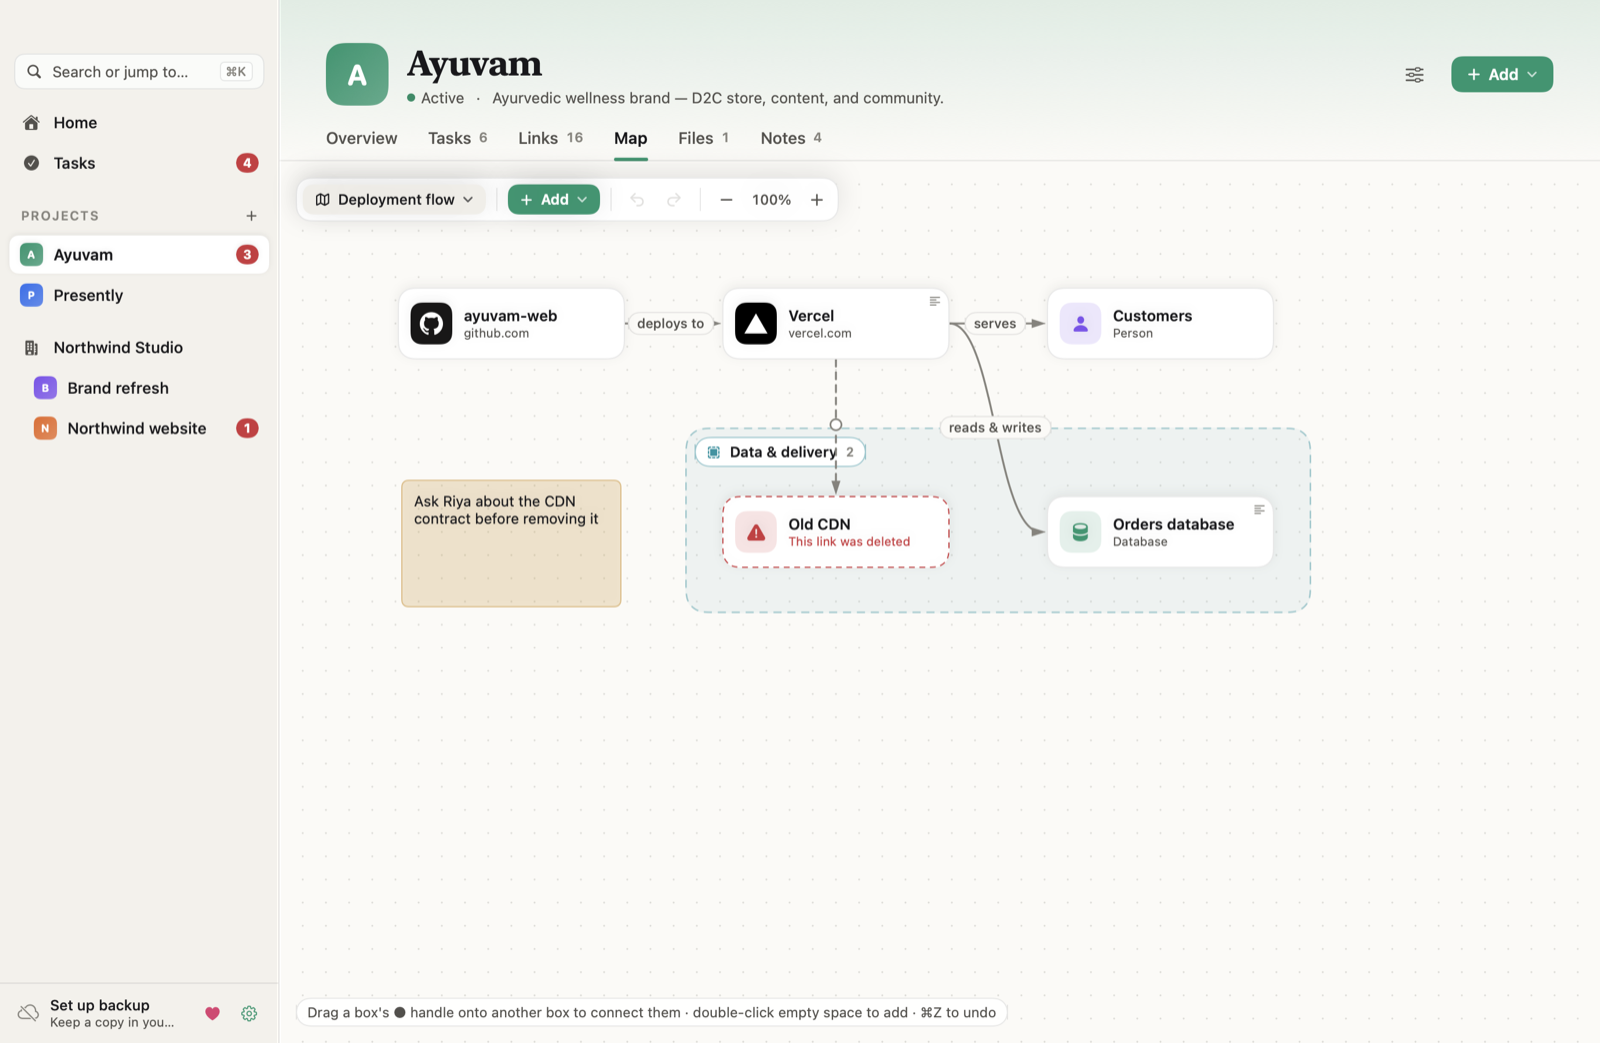This screenshot has width=1600, height=1043.
Task: Click the Customers person icon
Action: [x=1080, y=323]
